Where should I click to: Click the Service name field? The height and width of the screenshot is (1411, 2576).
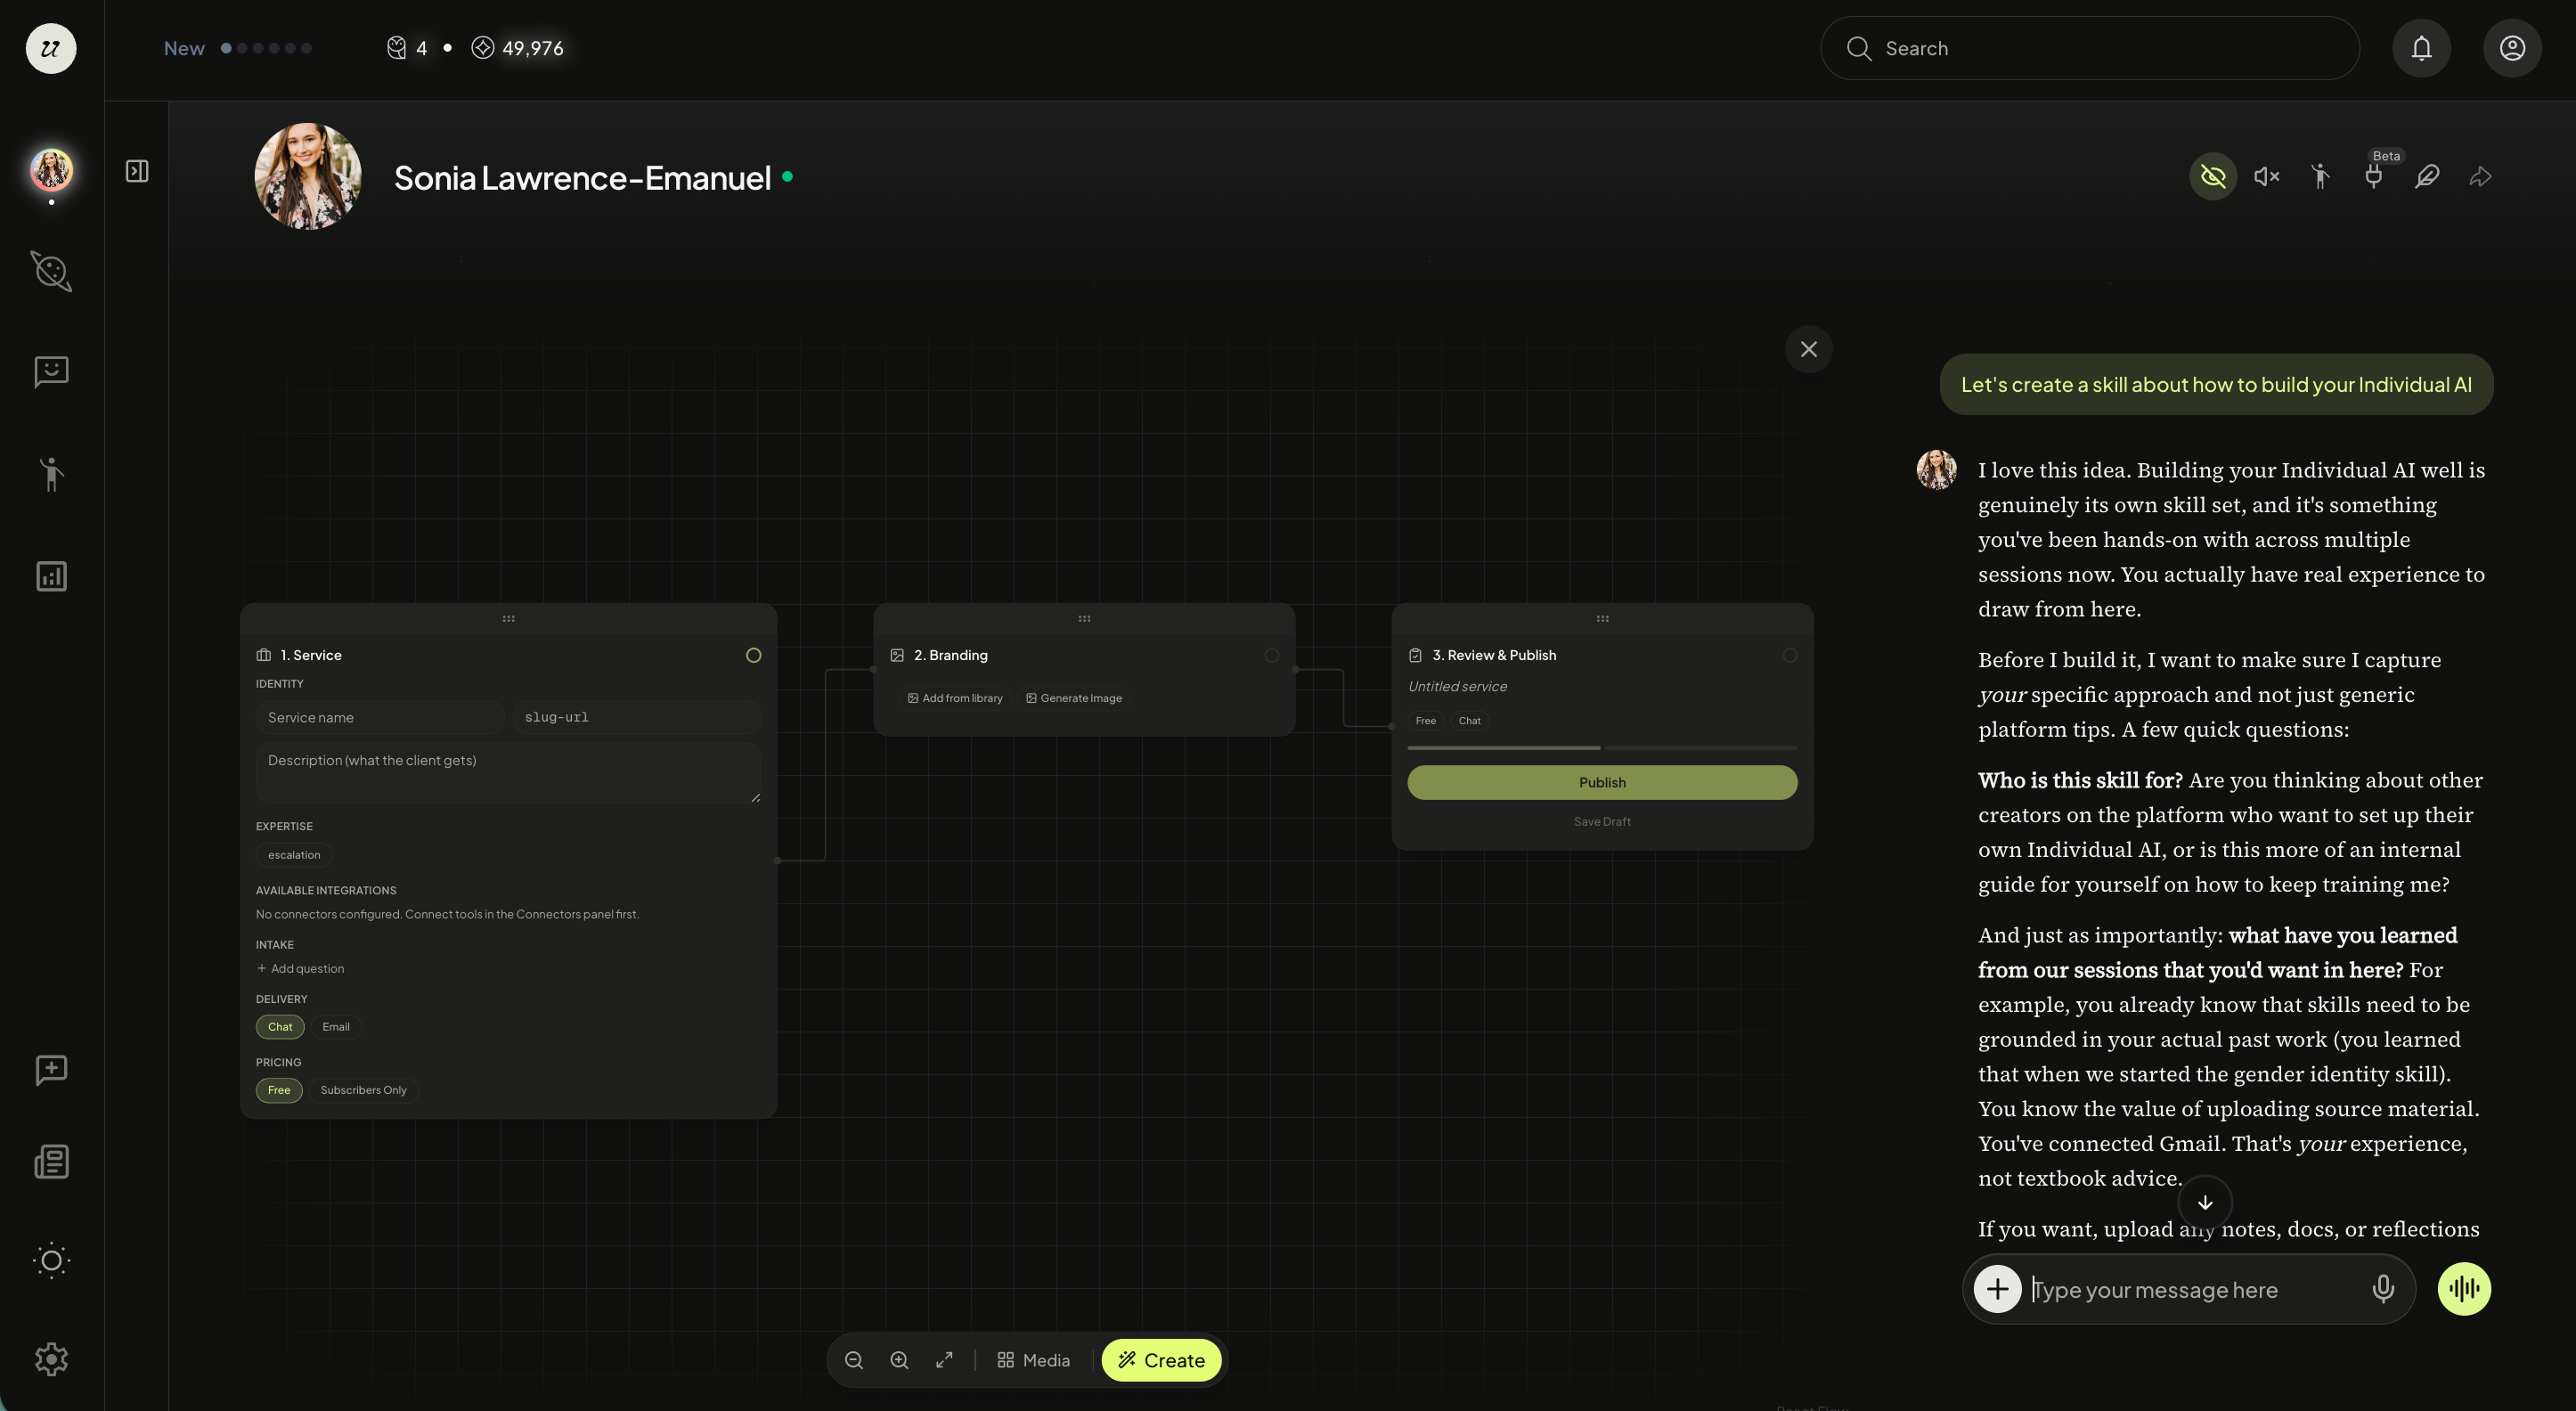[x=380, y=717]
